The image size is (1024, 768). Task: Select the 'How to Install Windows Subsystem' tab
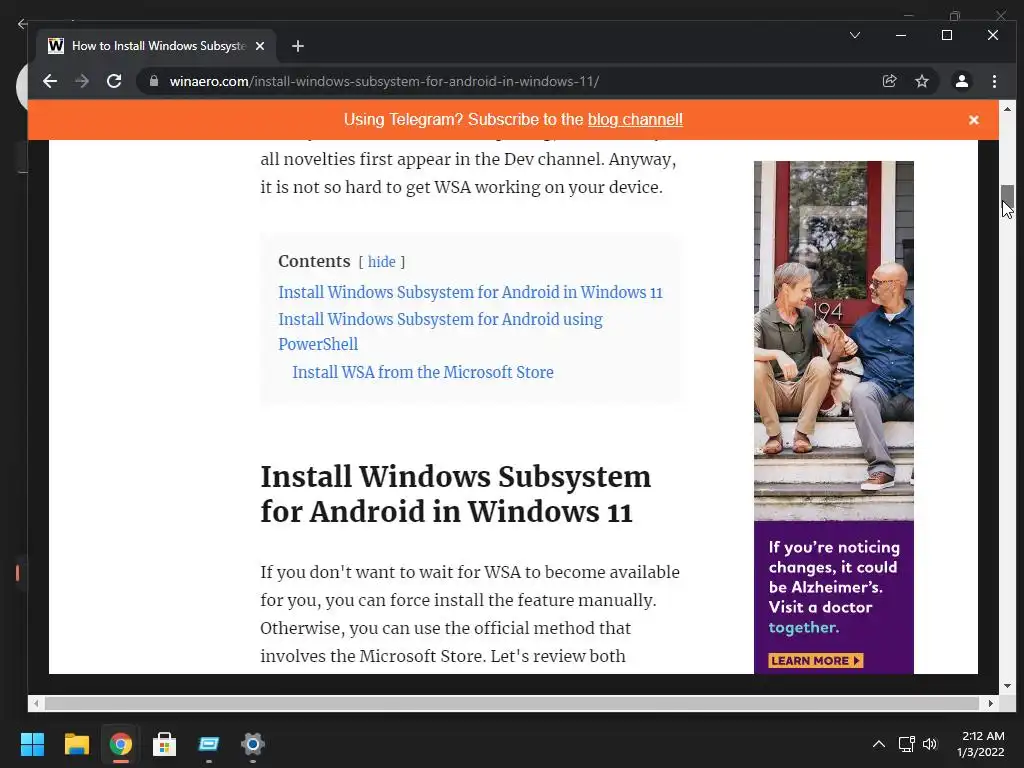pos(157,46)
